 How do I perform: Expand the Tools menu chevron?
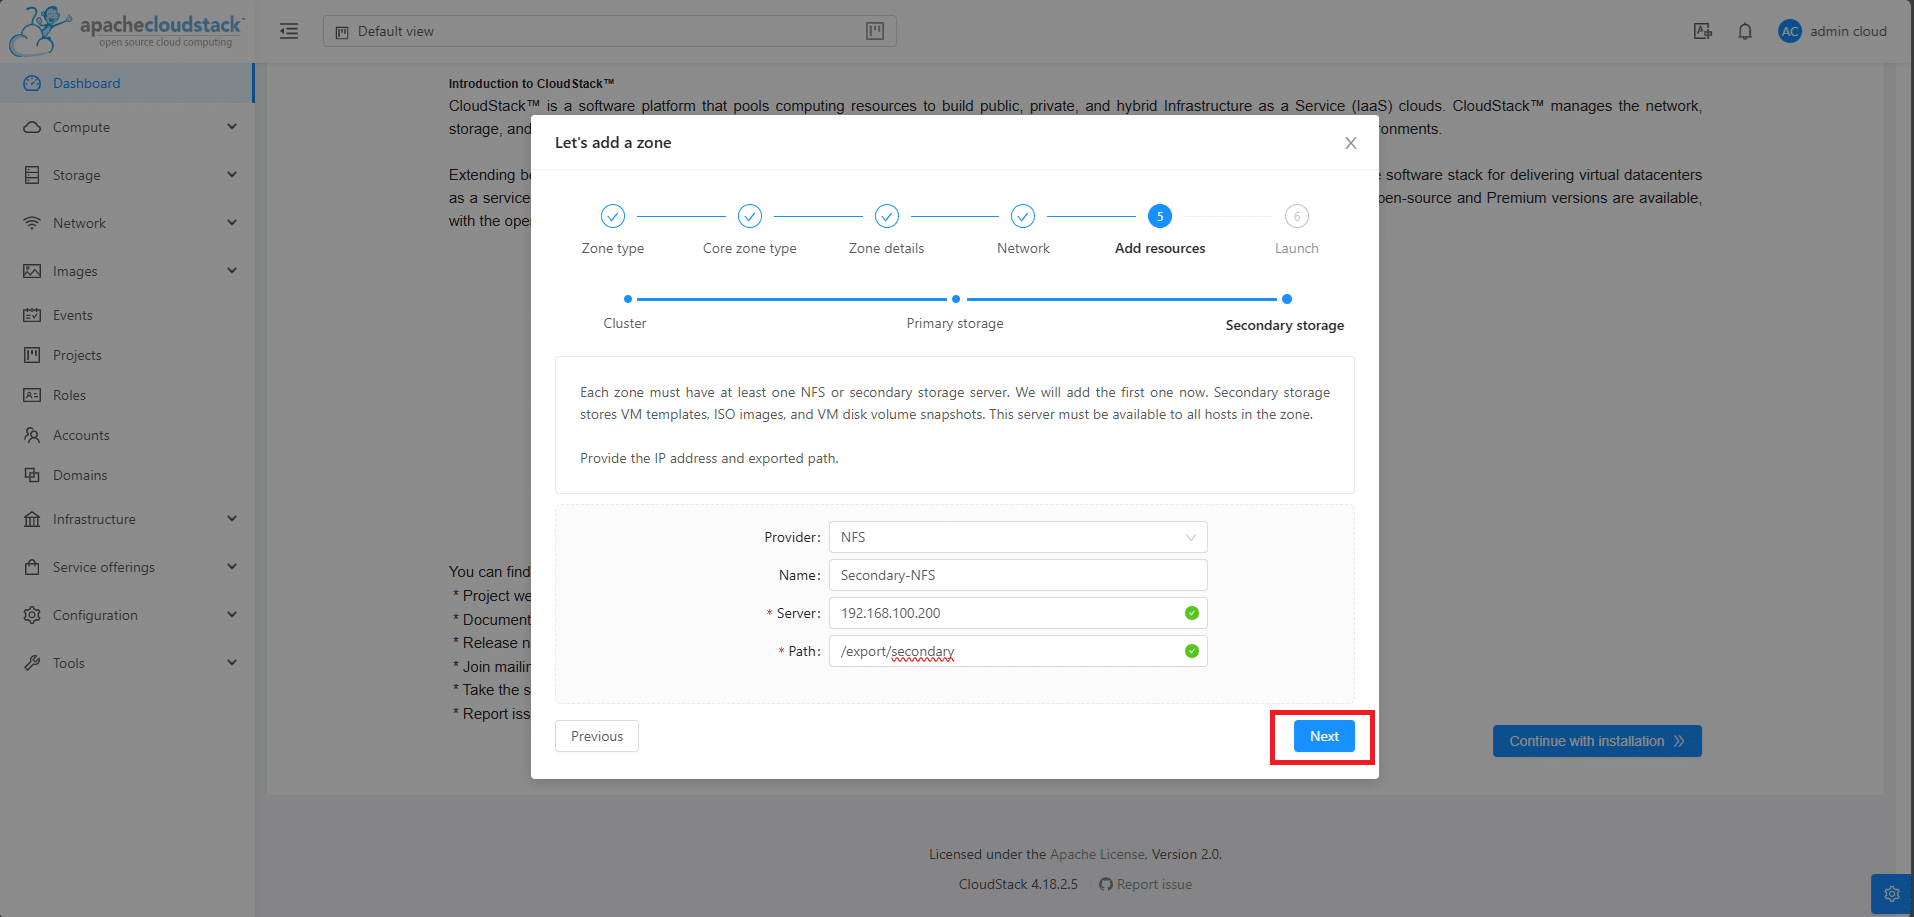232,663
